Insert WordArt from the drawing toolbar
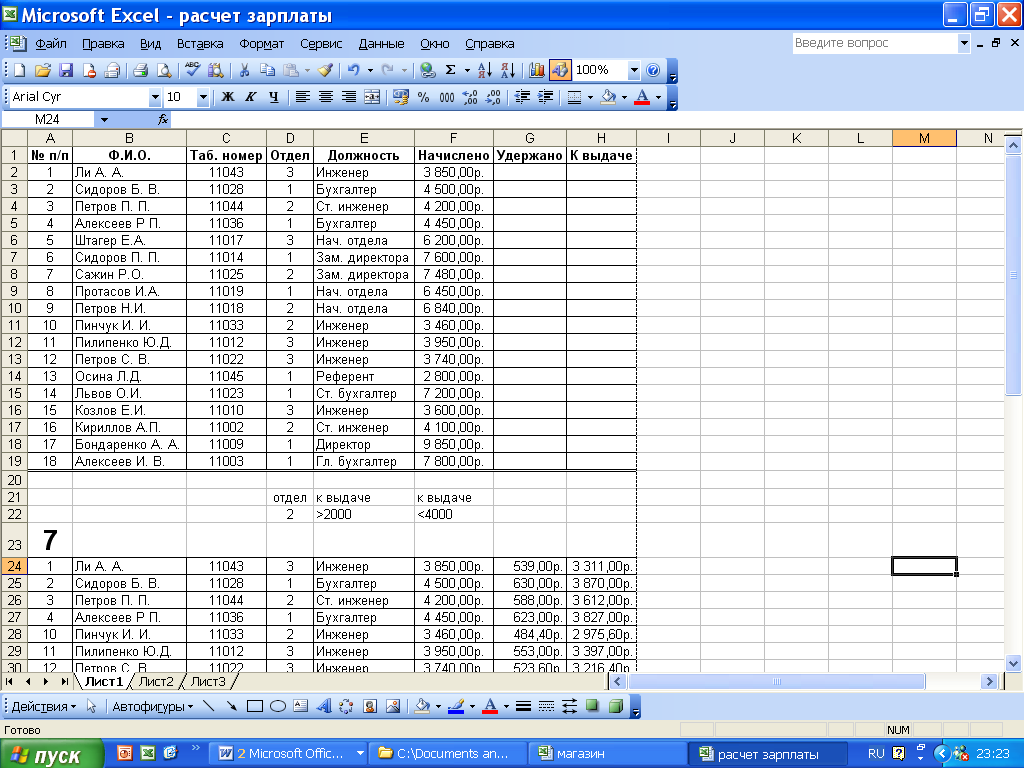The height and width of the screenshot is (768, 1024). (x=324, y=706)
